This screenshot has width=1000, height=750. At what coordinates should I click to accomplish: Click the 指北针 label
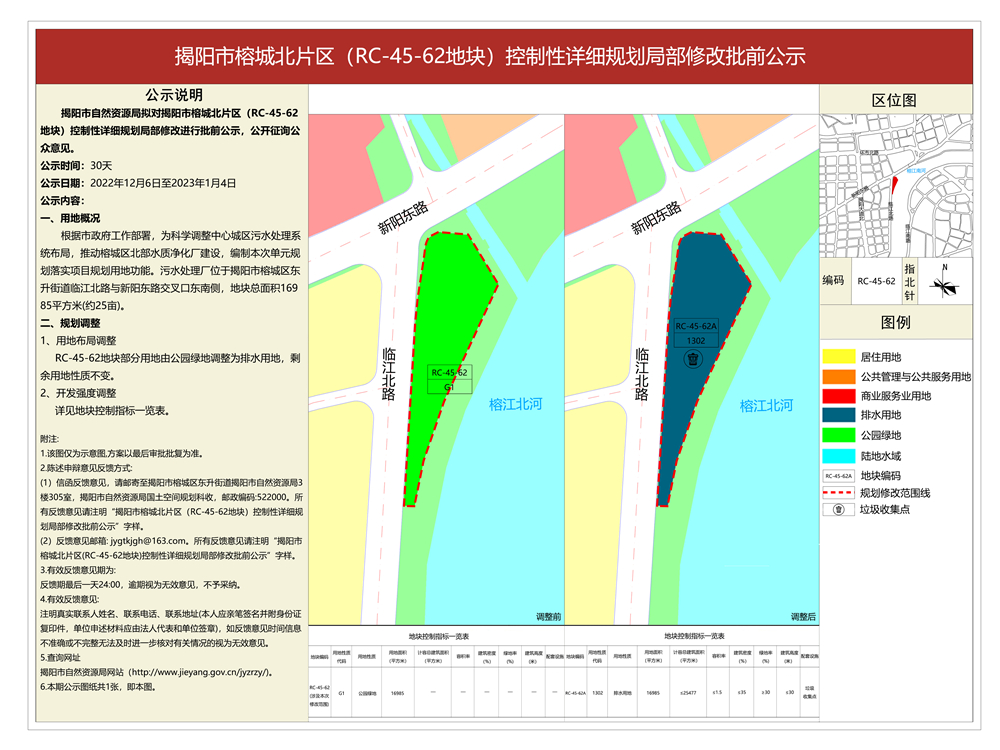point(909,282)
